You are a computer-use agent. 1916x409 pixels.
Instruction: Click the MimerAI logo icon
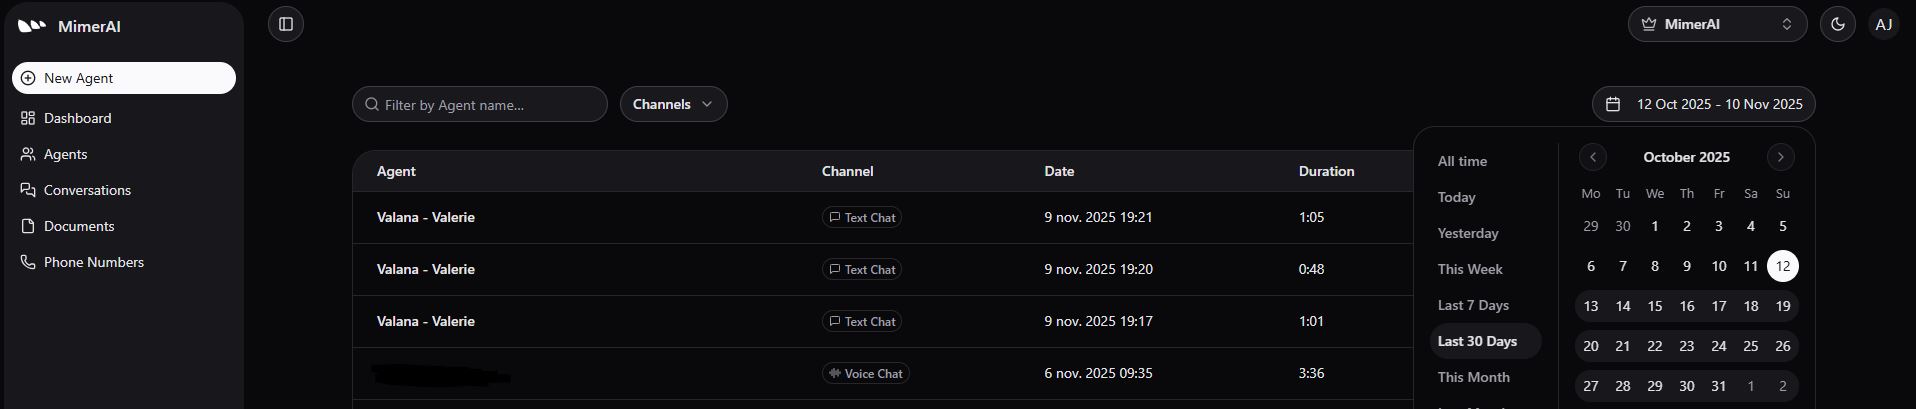point(32,26)
